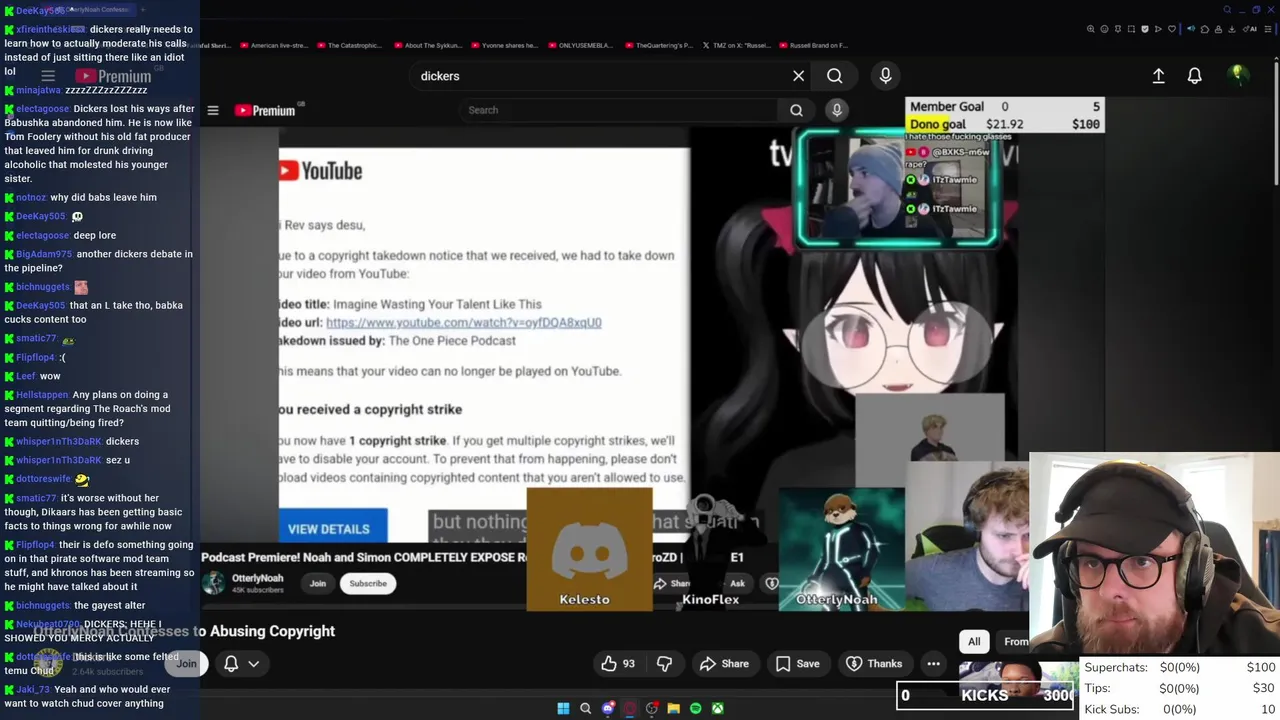Open more actions three-dot menu

(933, 663)
